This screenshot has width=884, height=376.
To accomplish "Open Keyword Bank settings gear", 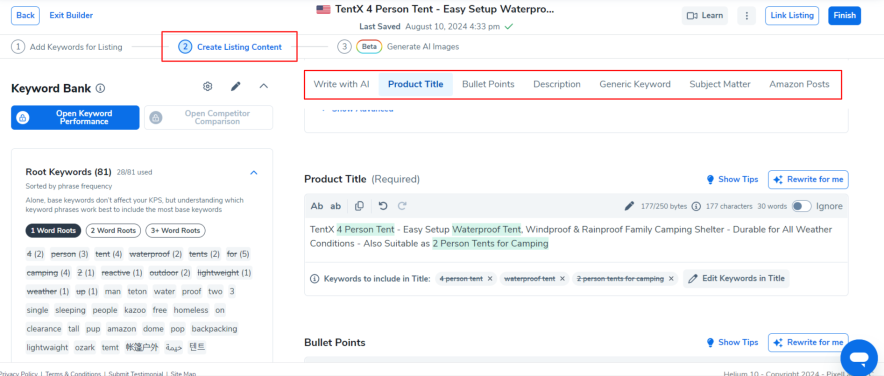I will (207, 86).
